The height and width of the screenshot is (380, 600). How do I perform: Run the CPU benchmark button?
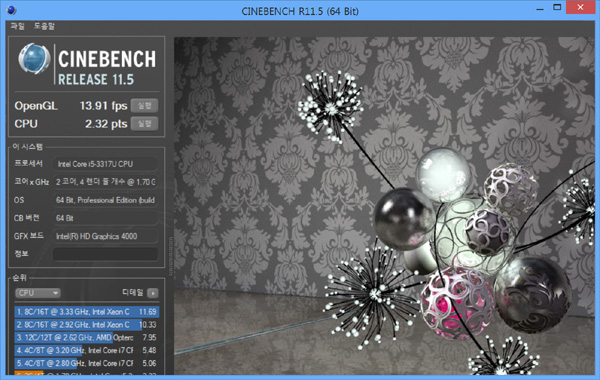[144, 124]
